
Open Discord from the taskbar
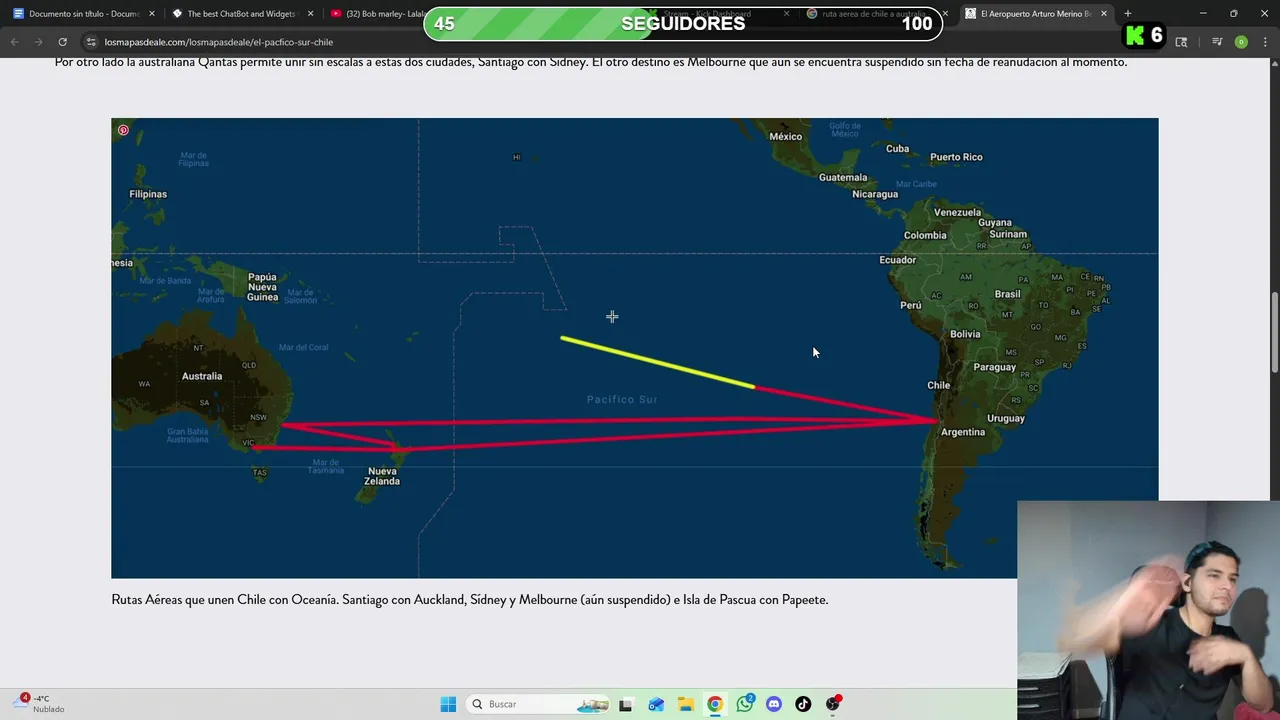(774, 704)
